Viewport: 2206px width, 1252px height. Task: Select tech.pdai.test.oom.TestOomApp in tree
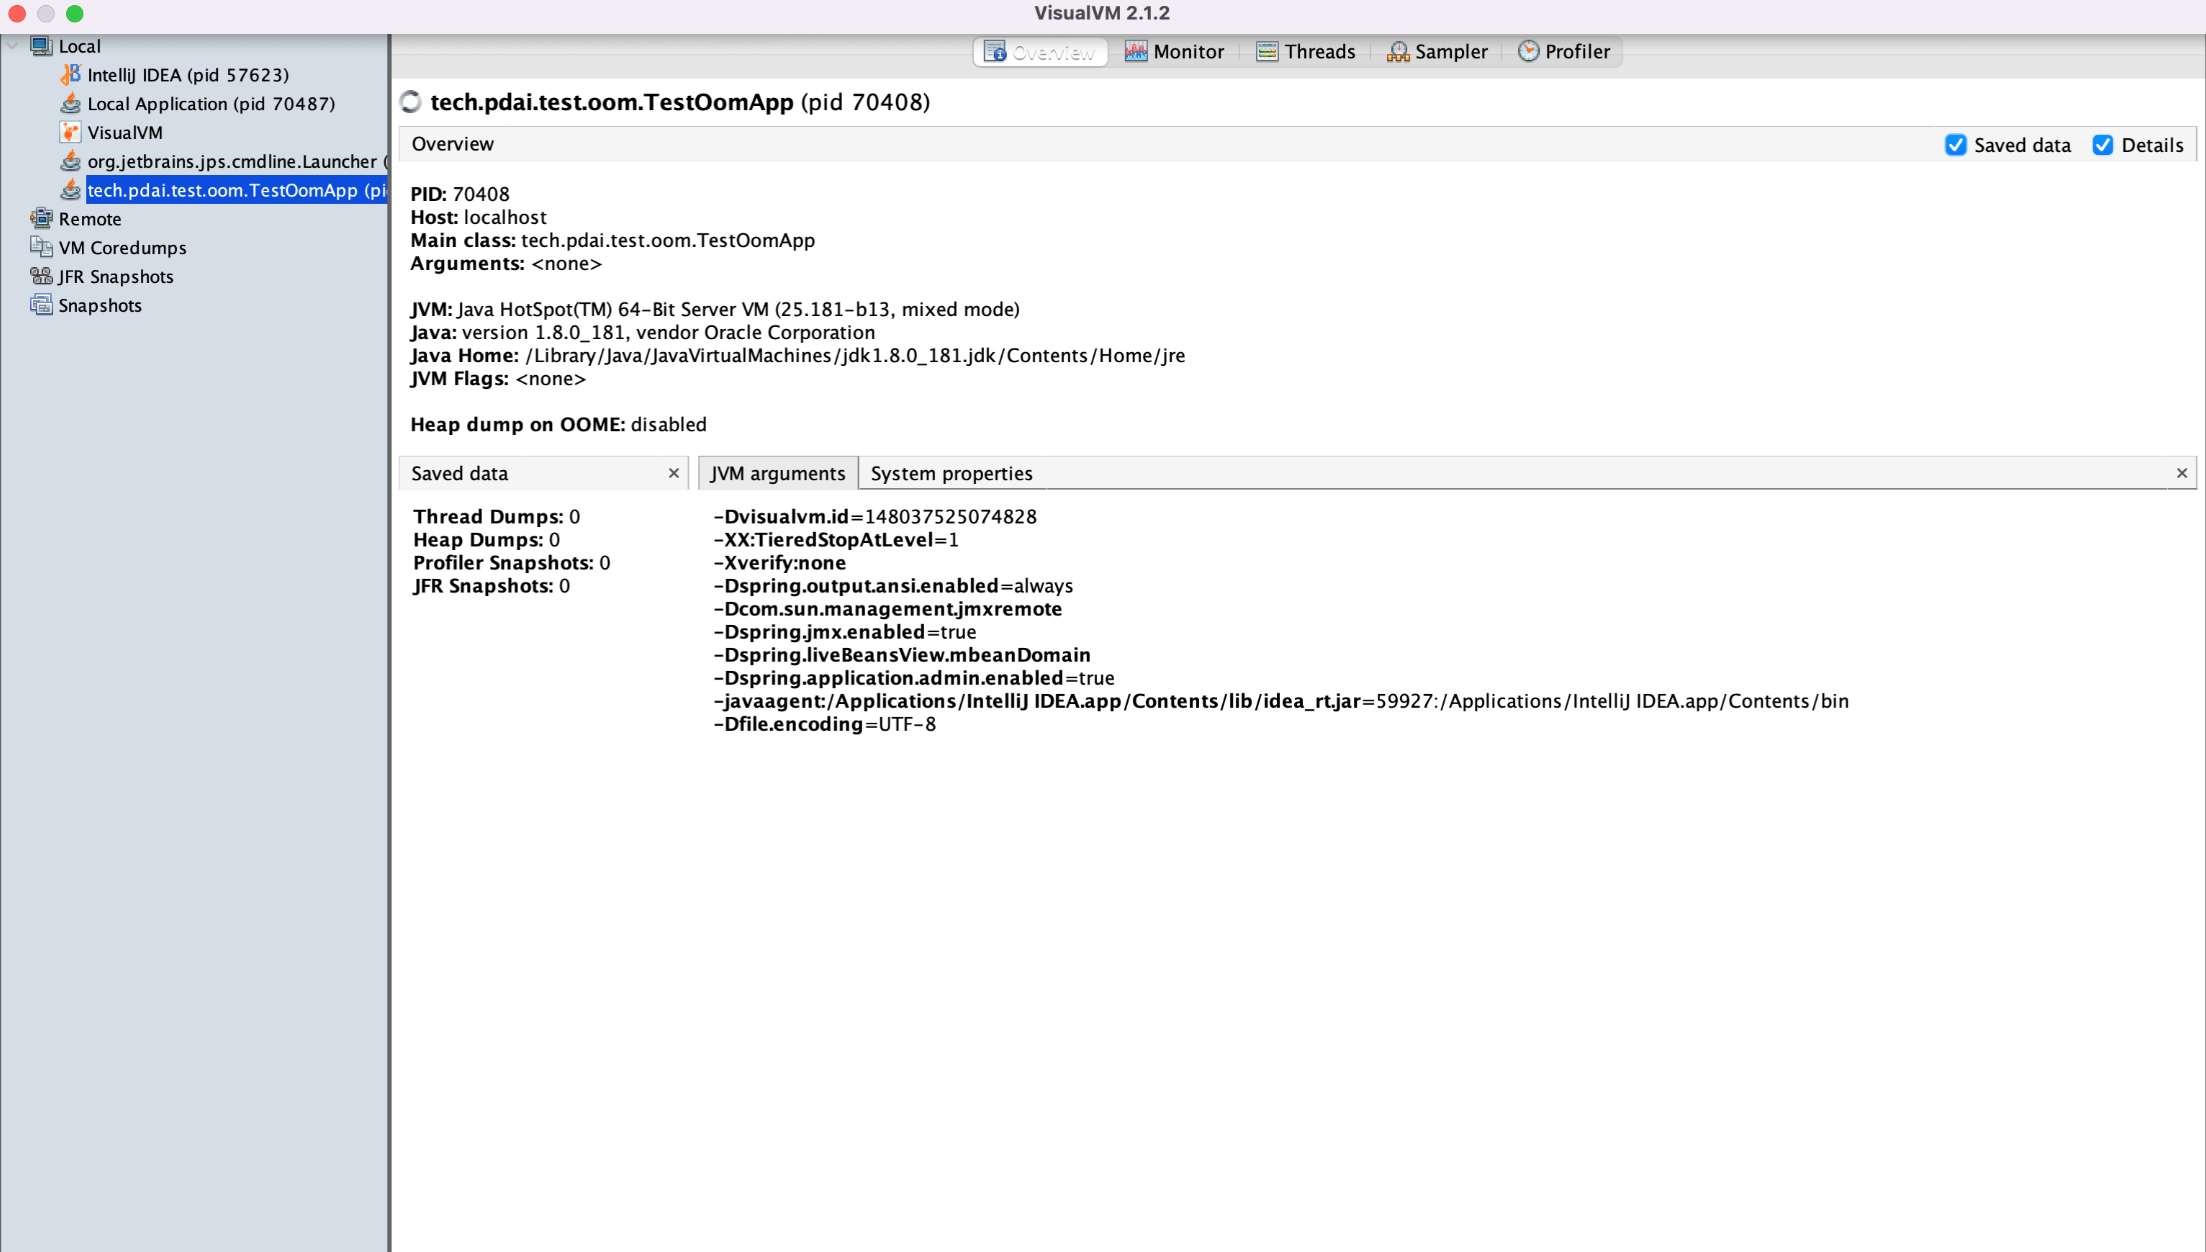coord(235,190)
